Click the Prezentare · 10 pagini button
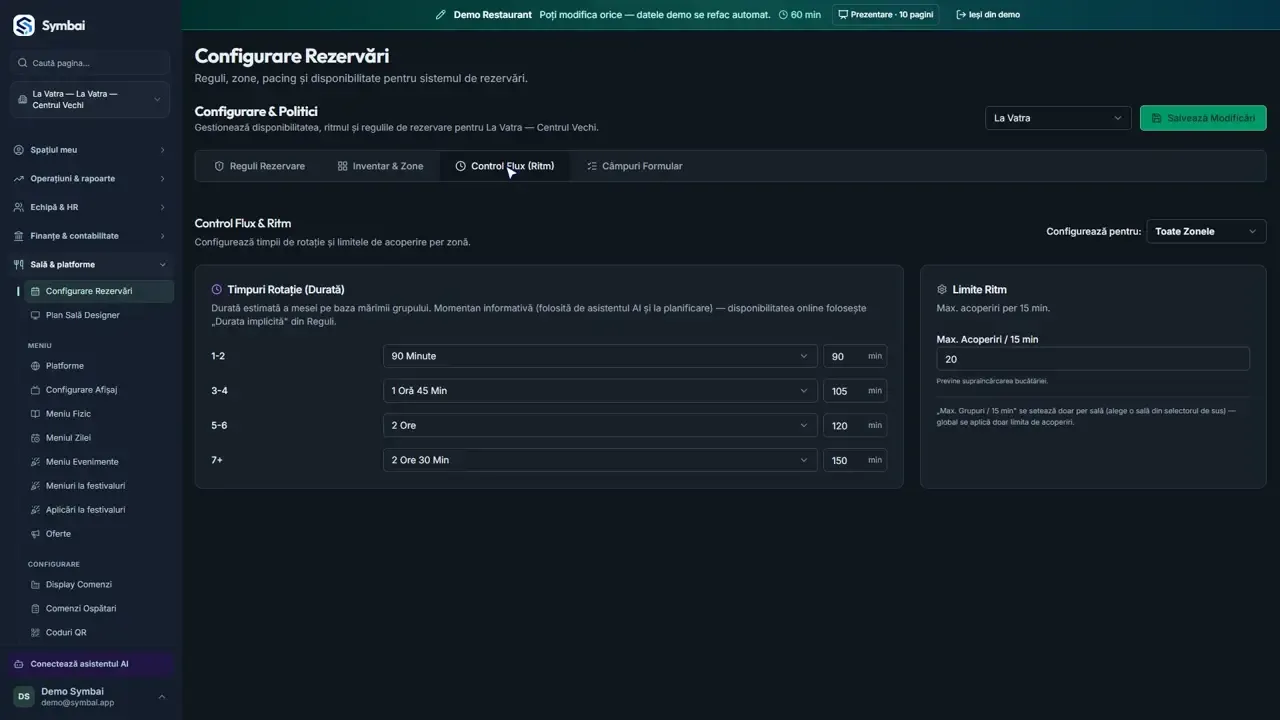 tap(885, 15)
